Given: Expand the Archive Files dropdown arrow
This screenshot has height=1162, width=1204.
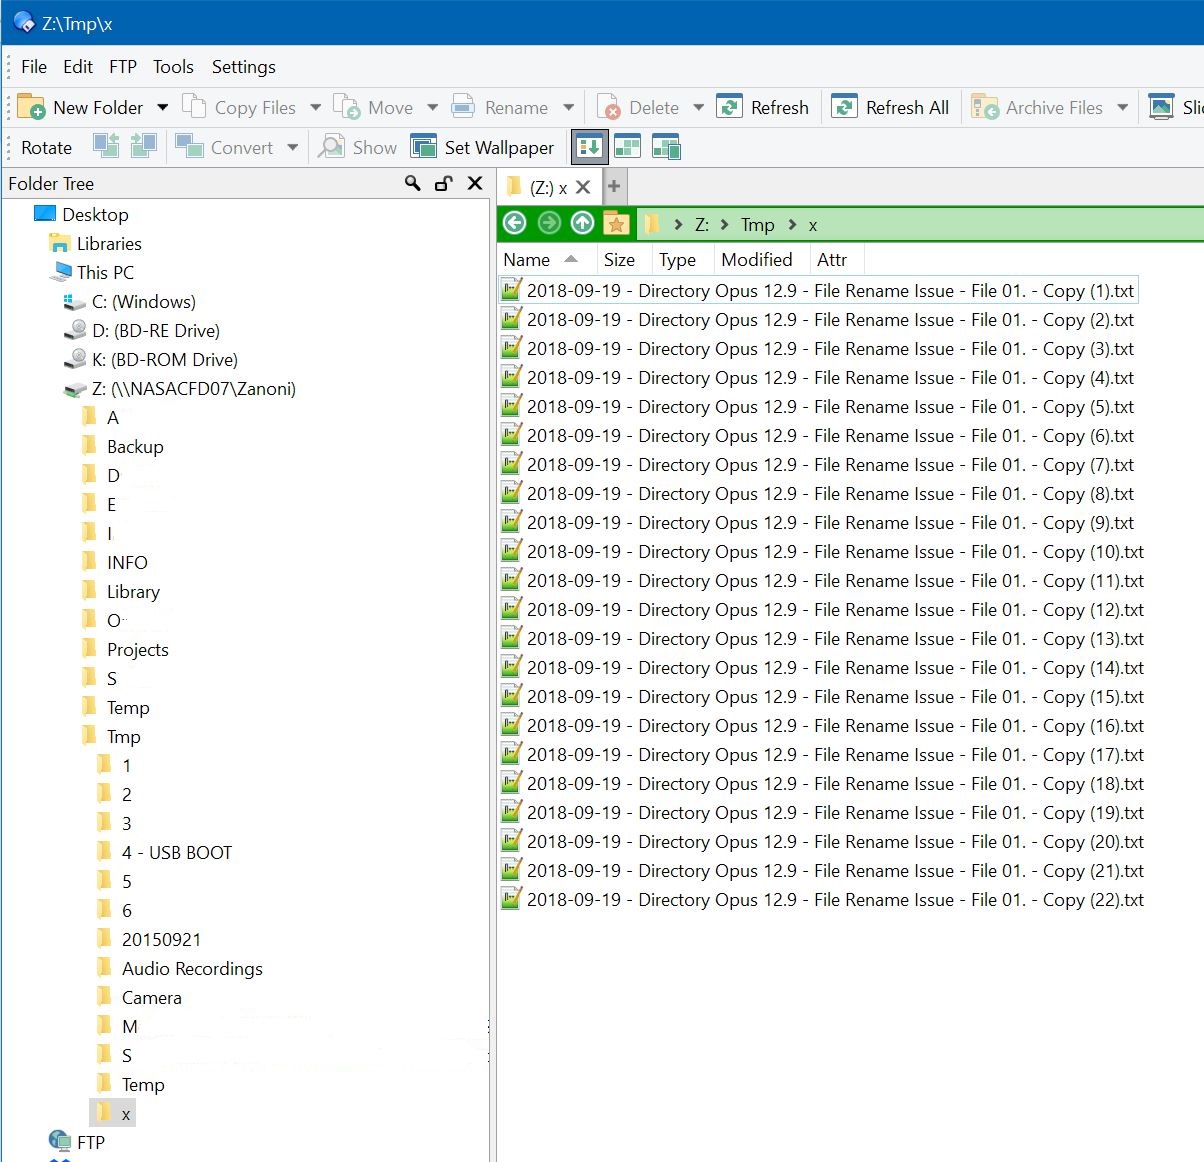Looking at the screenshot, I should (1122, 107).
